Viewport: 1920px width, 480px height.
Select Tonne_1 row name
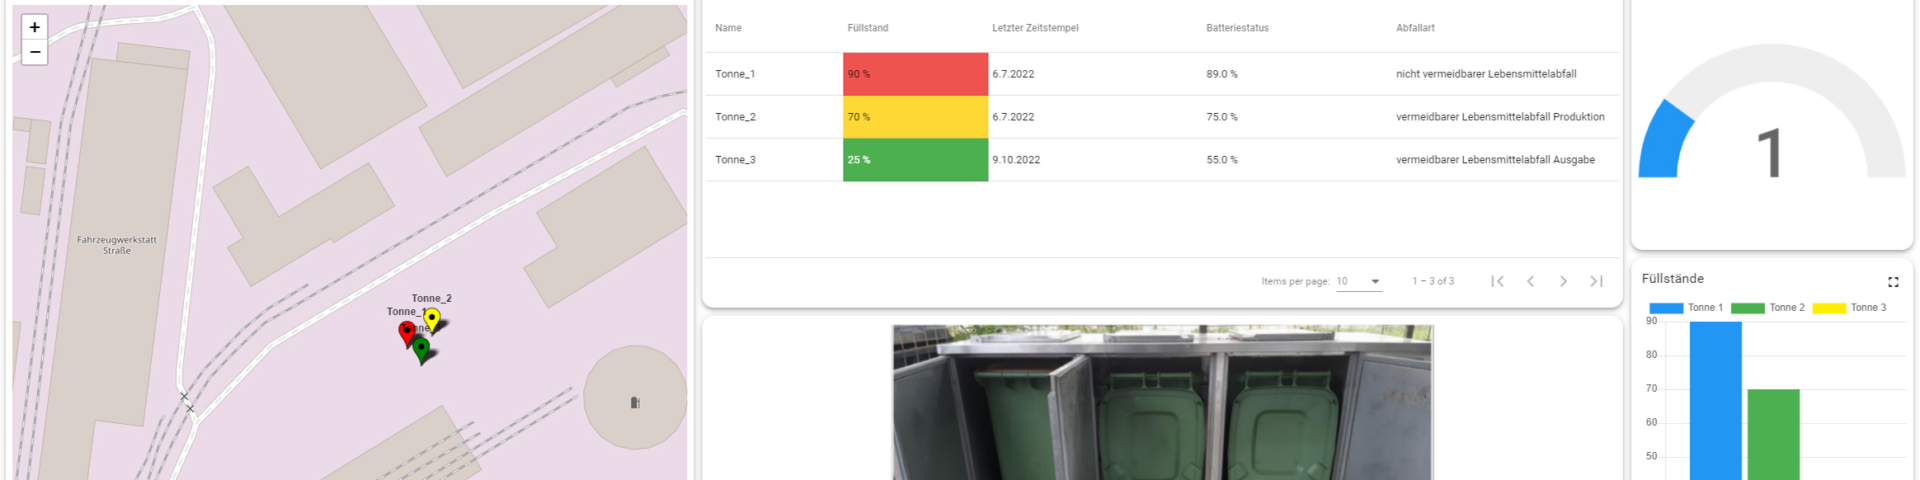[x=735, y=74]
